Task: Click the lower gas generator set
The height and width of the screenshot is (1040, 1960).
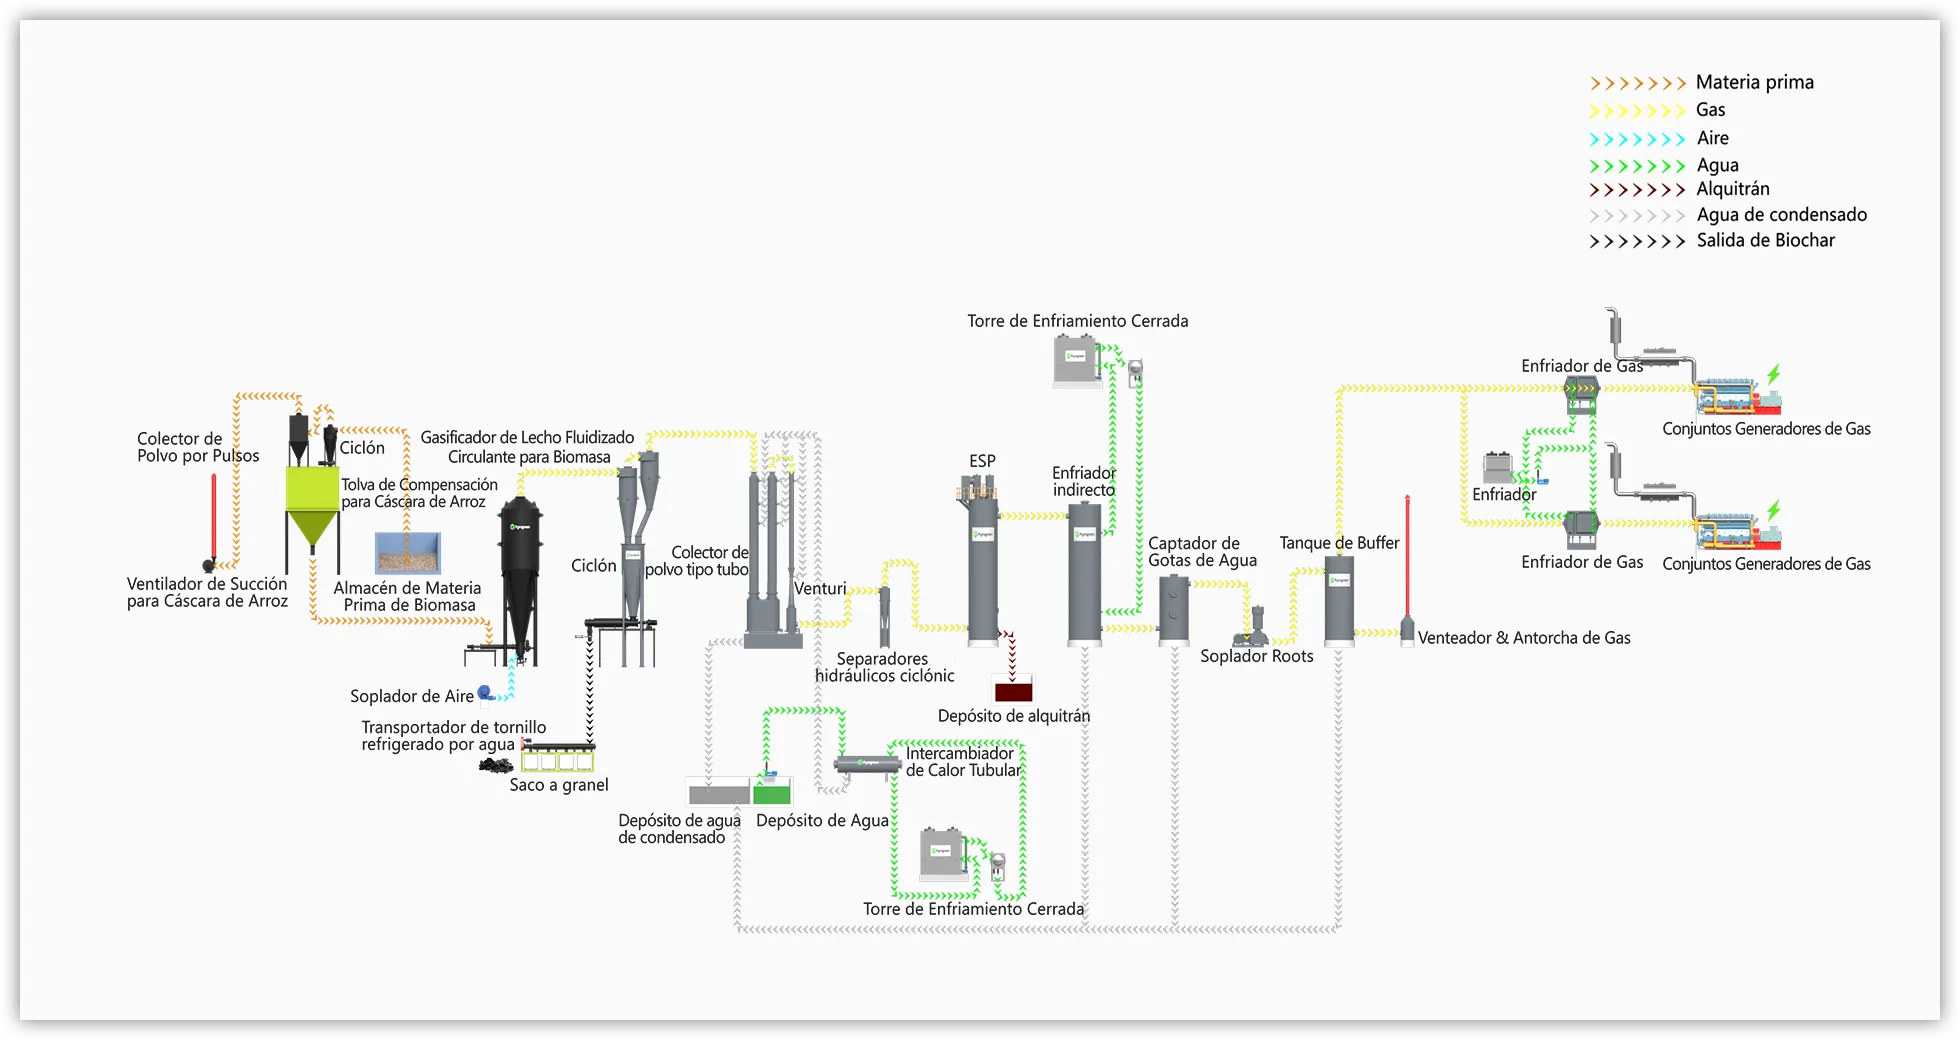Action: 1738,532
